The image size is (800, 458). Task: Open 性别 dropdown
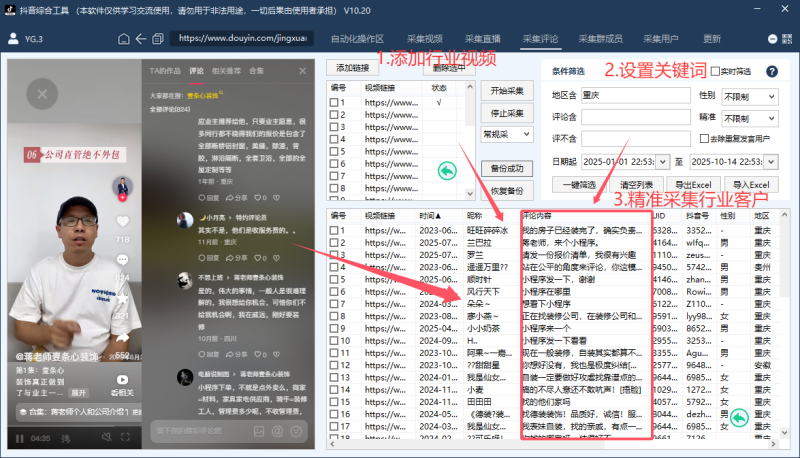point(750,96)
